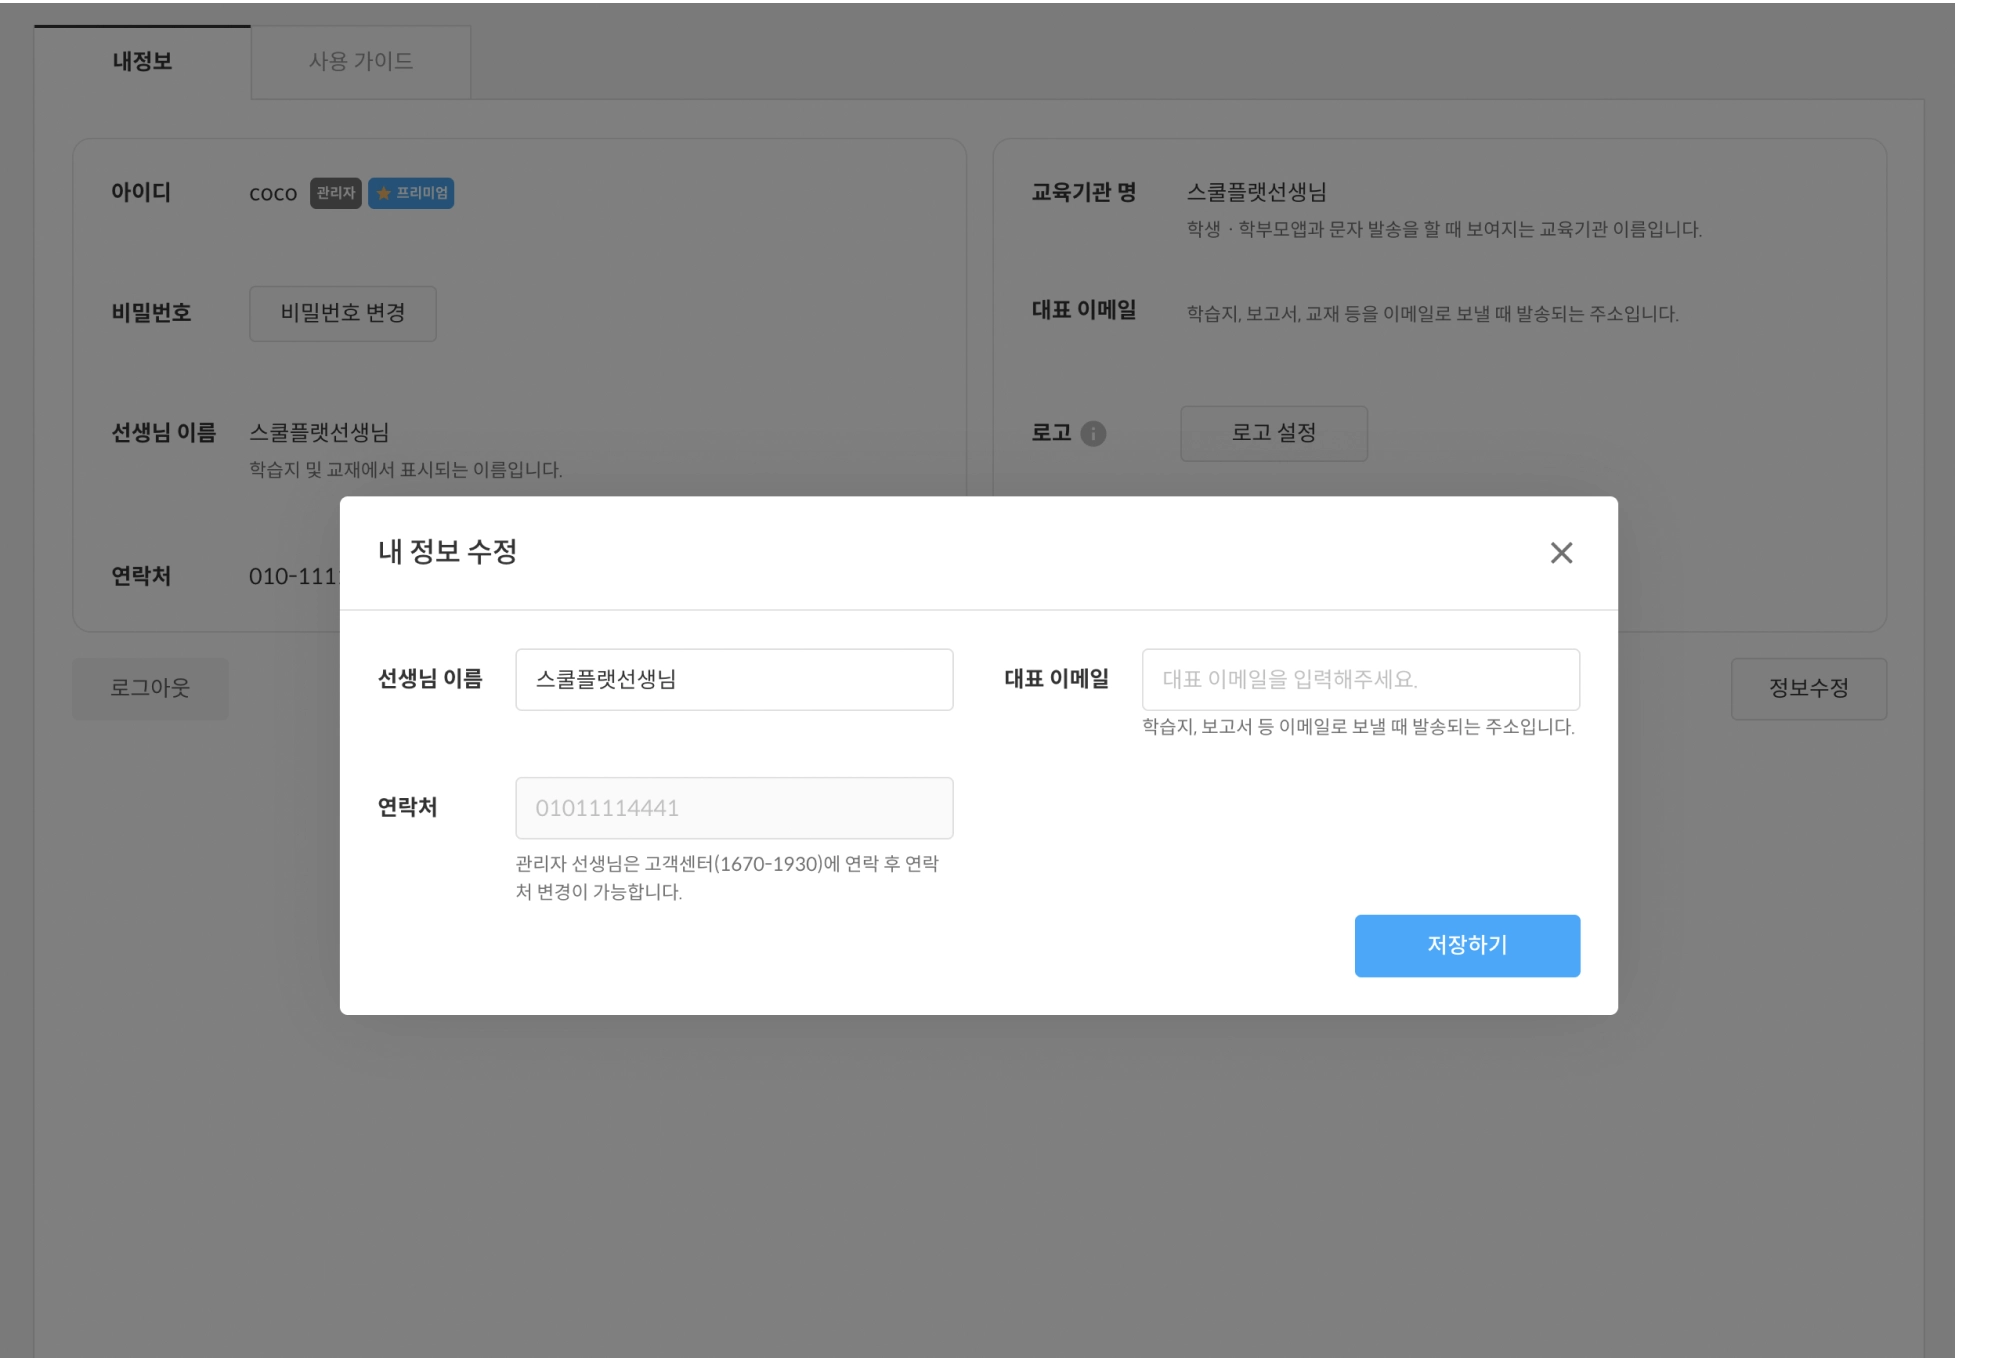Focus the 선생님 이름 input field

click(x=734, y=680)
